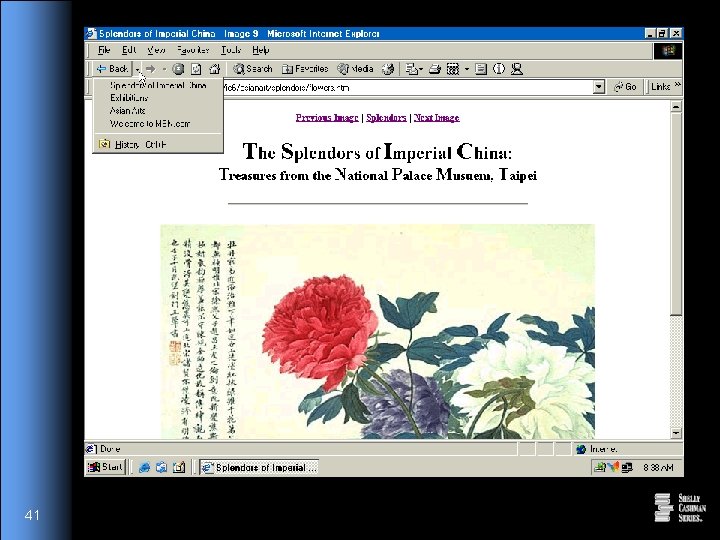Click the Internet zone status icon

coord(581,449)
